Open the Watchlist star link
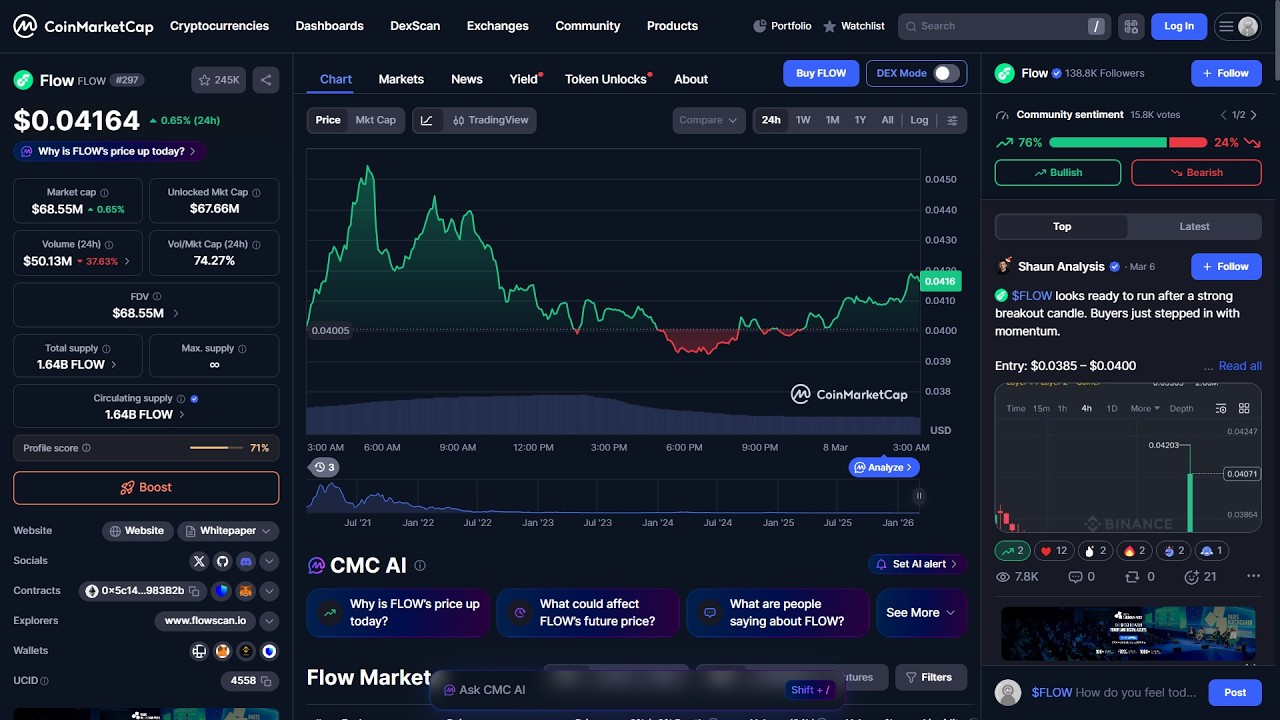The width and height of the screenshot is (1280, 720). pyautogui.click(x=854, y=26)
